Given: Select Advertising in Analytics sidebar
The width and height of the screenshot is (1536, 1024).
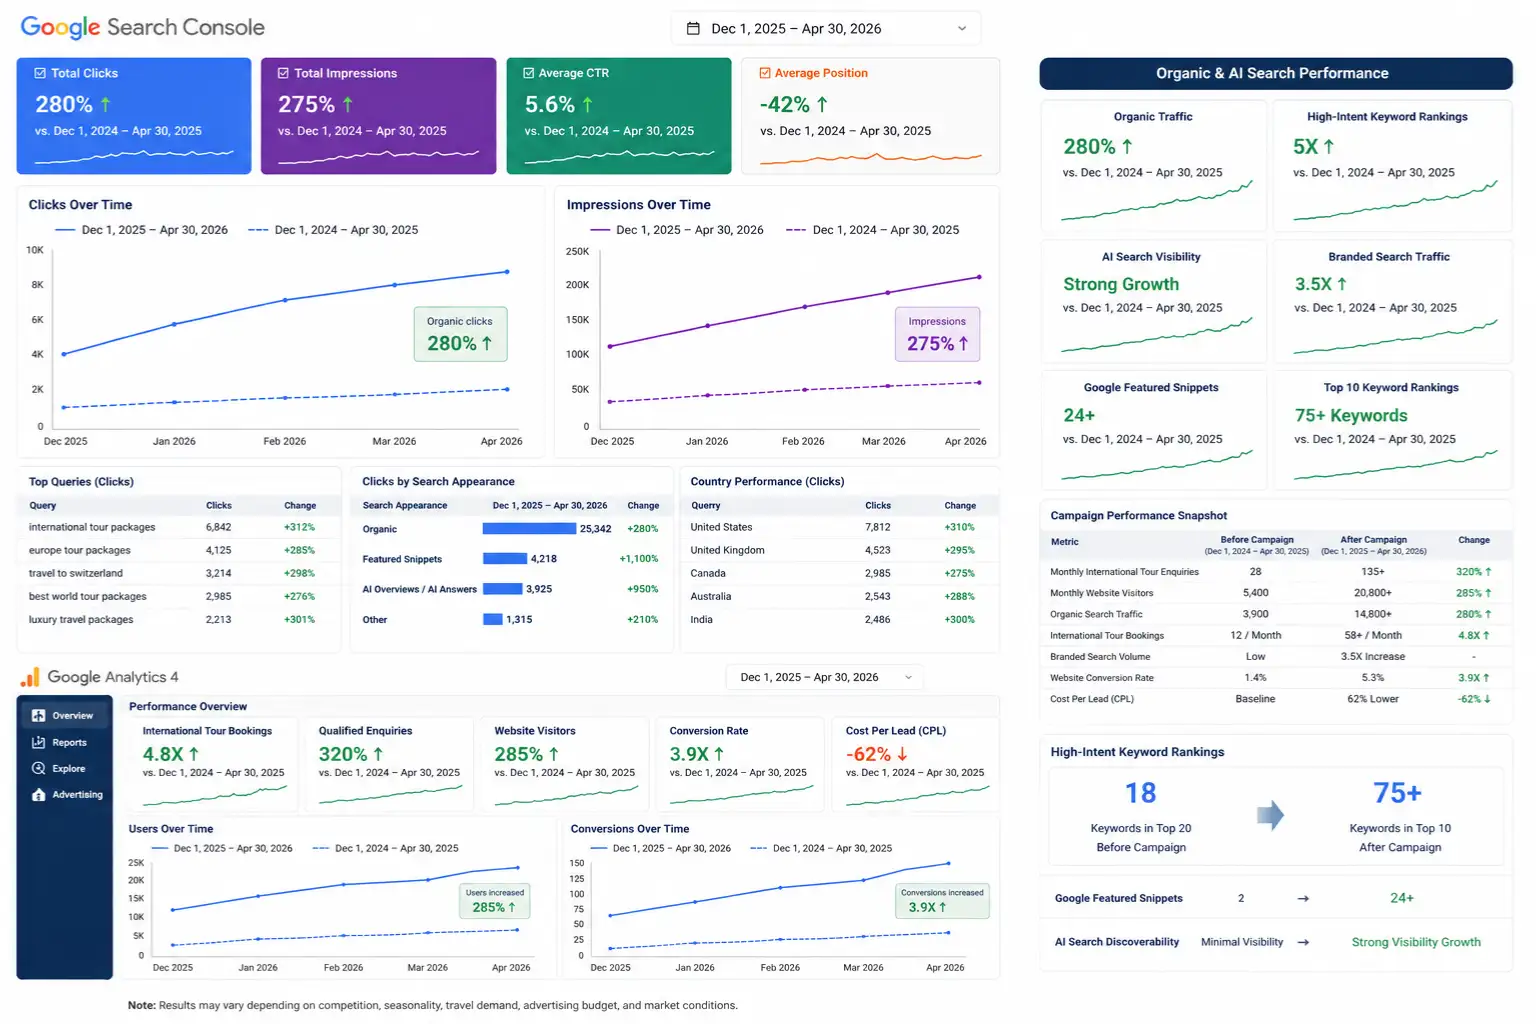Looking at the screenshot, I should point(65,795).
